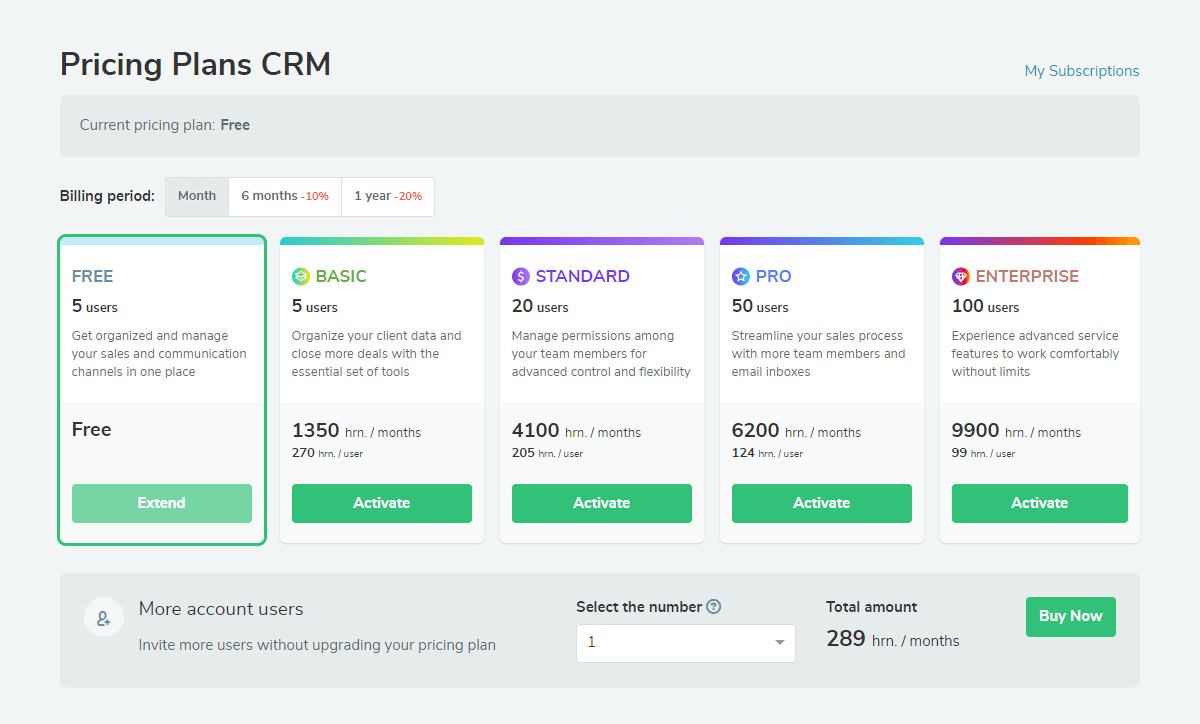
Task: Expand the user number dropdown
Action: [x=685, y=643]
